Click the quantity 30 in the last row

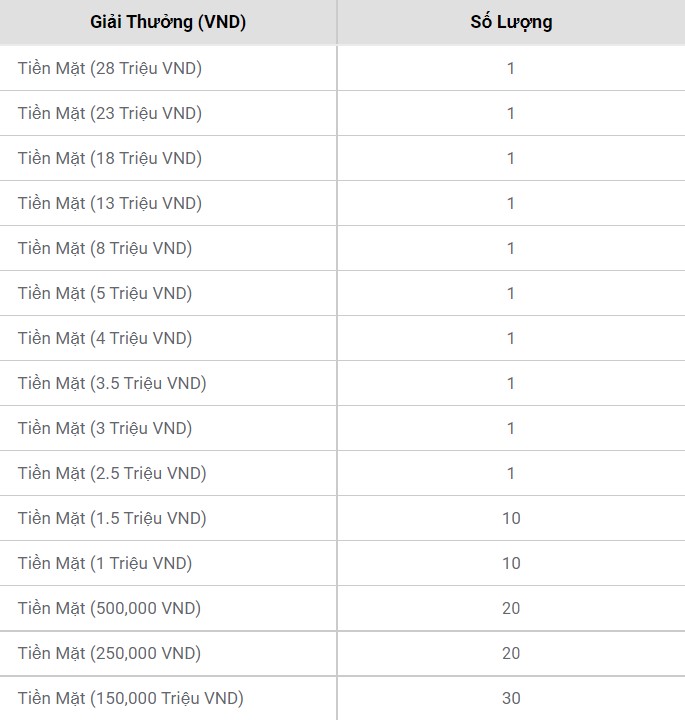coord(511,698)
